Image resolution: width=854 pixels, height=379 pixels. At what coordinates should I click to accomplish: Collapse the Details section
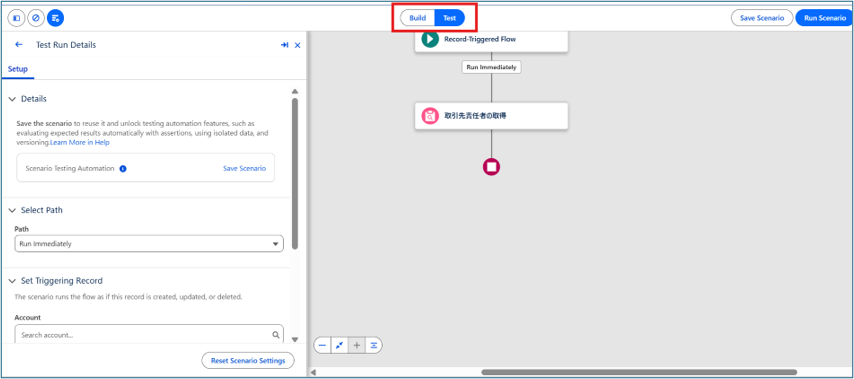(x=13, y=99)
